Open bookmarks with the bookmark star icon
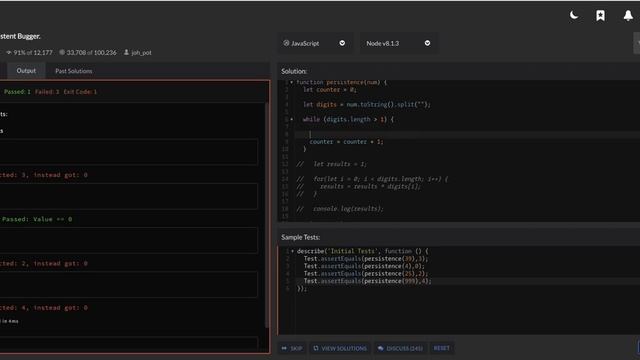 tap(600, 16)
